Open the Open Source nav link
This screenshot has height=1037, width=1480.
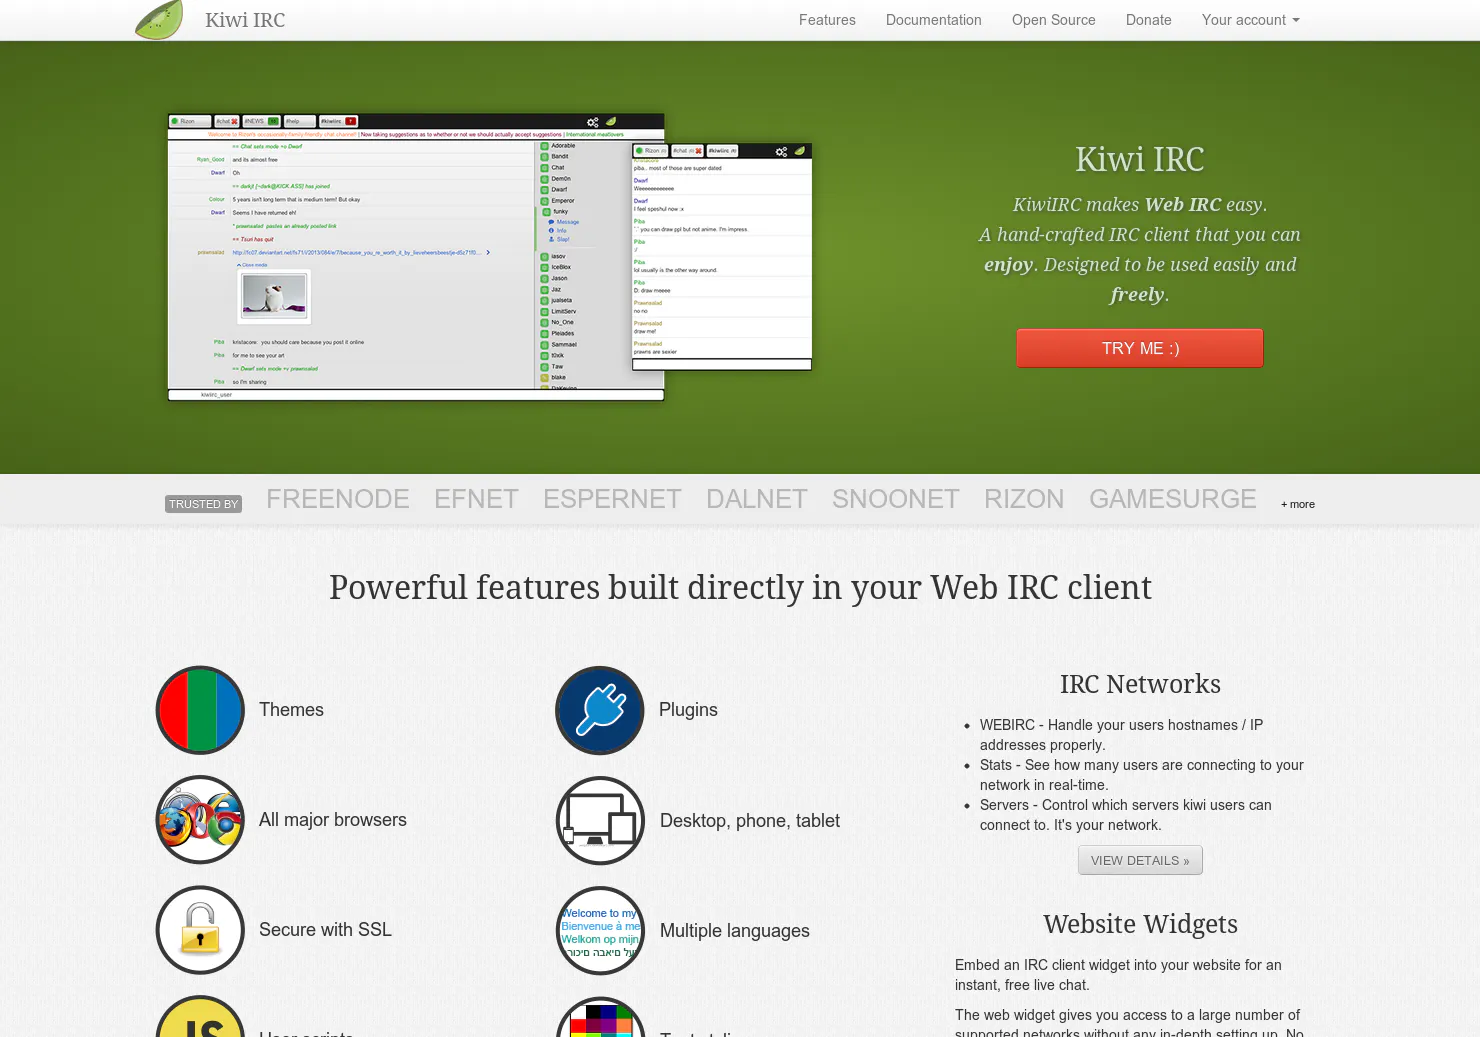(x=1053, y=20)
